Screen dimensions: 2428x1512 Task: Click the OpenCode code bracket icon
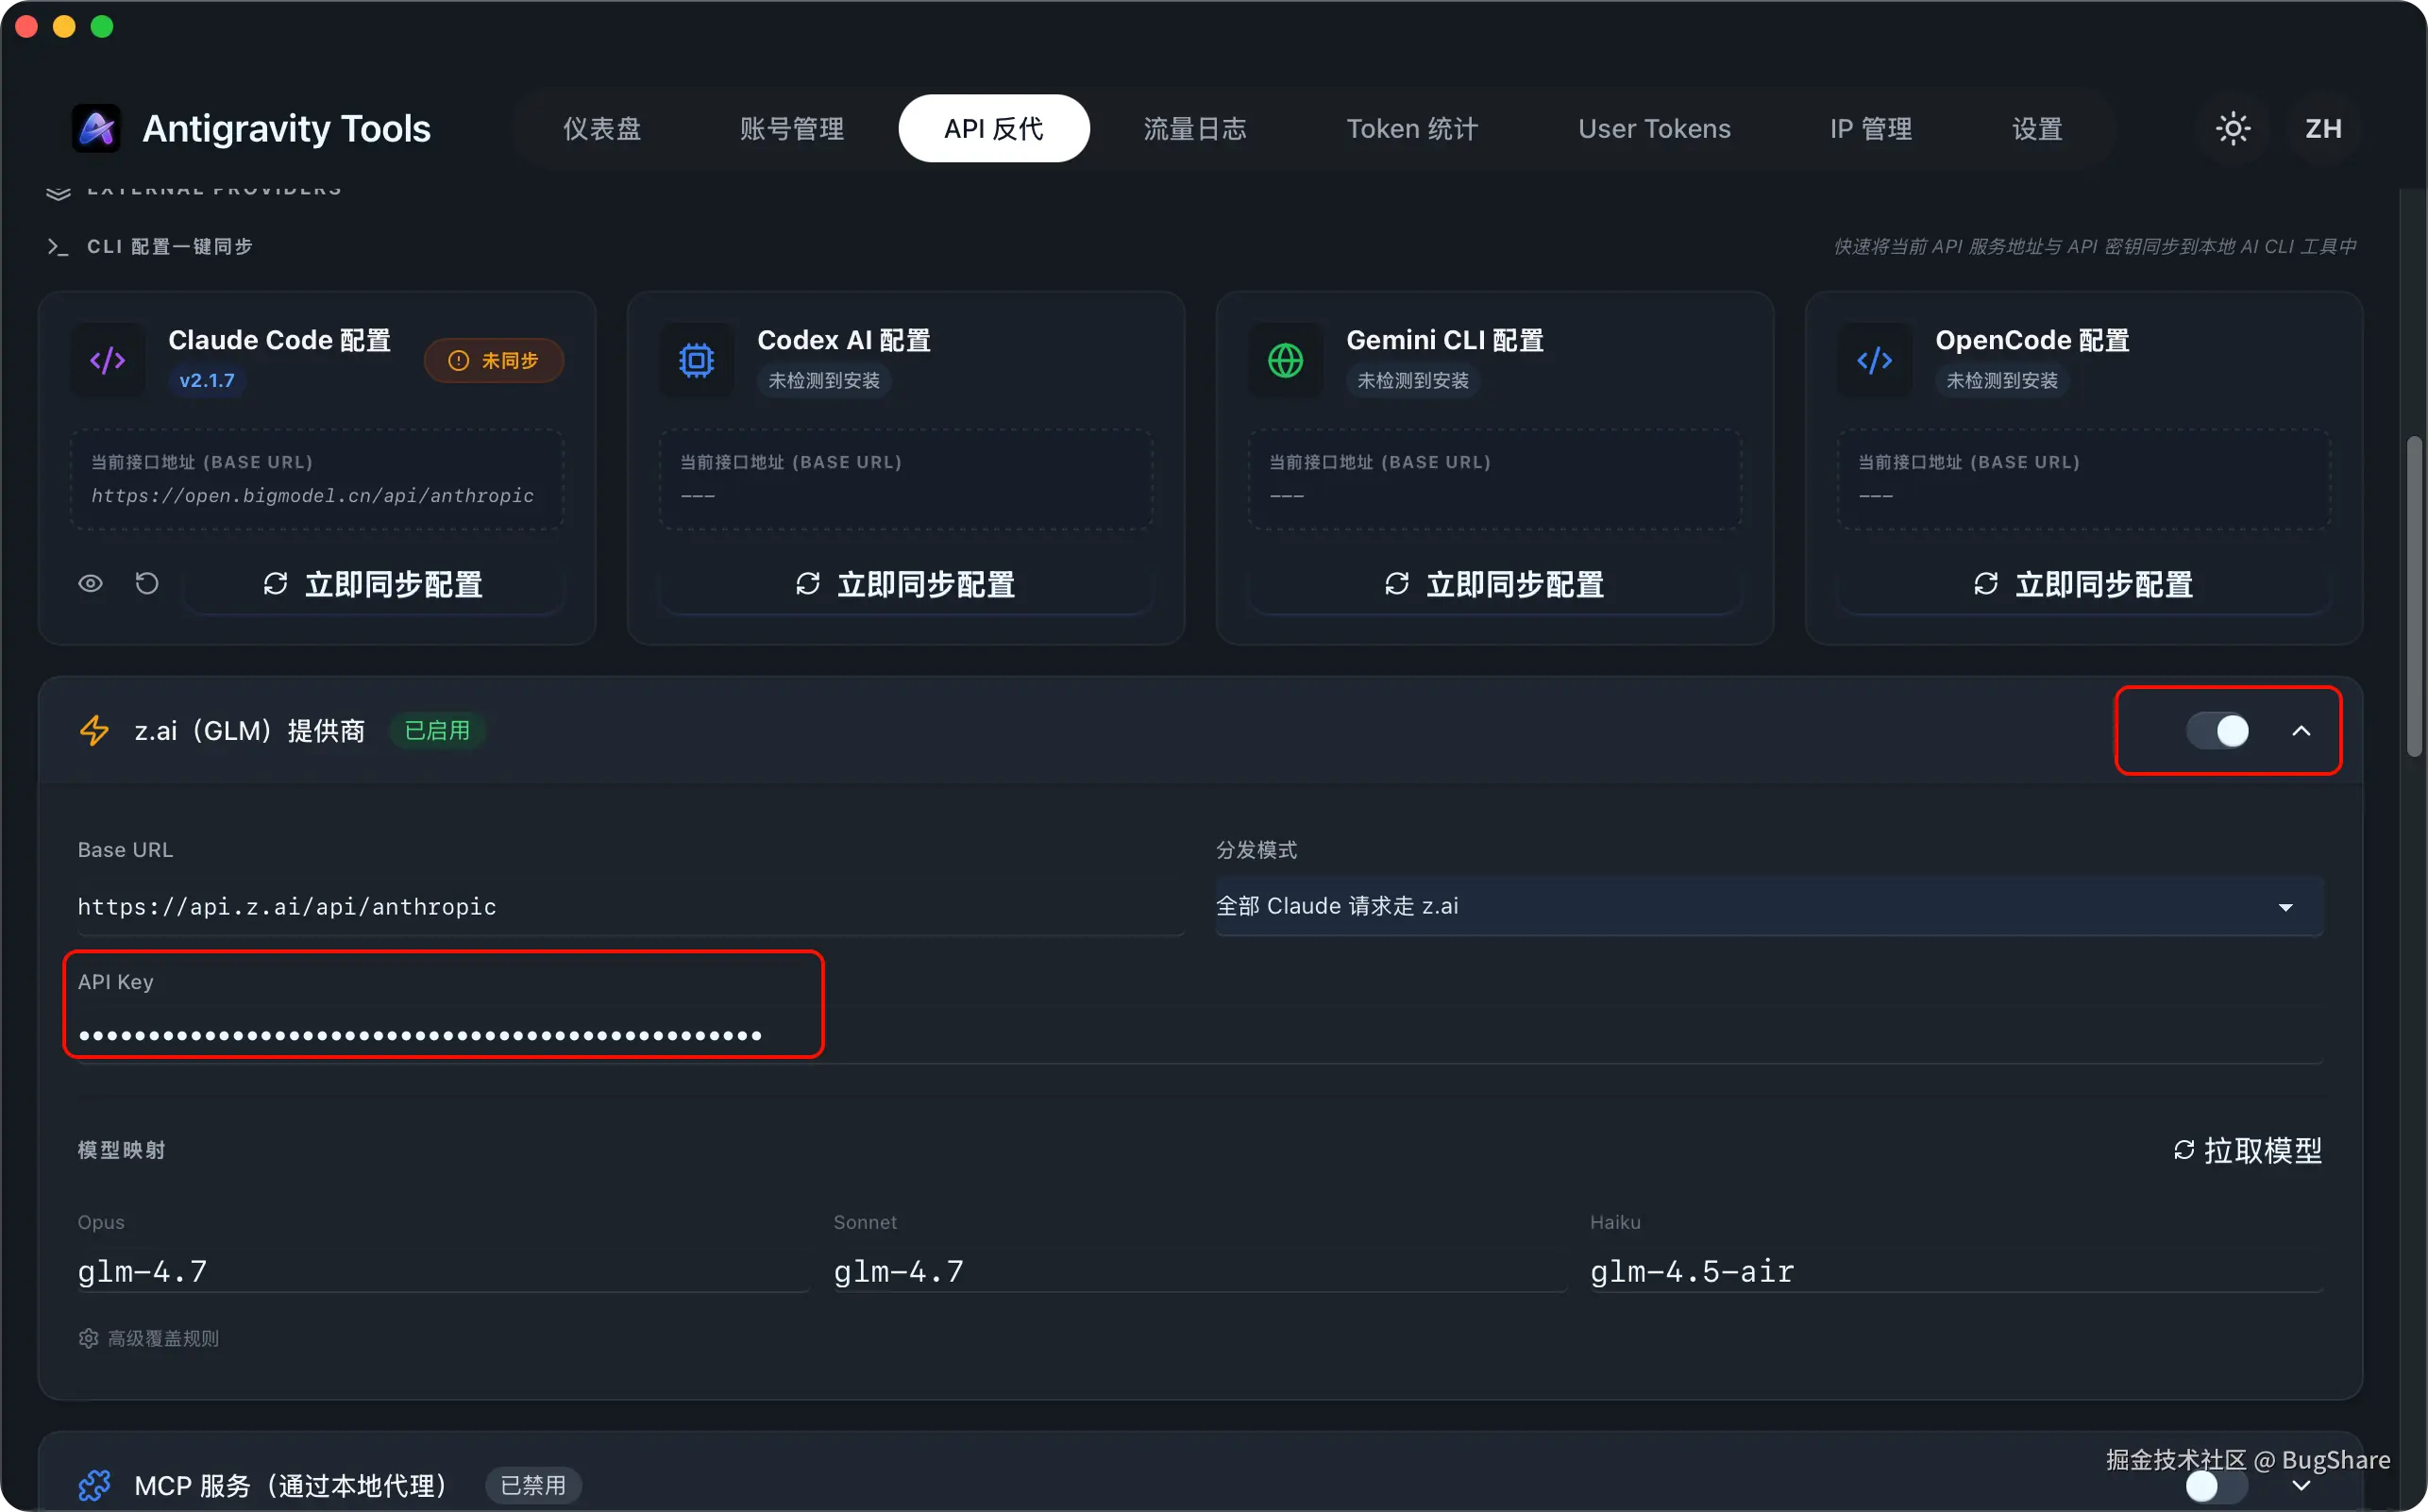point(1874,360)
